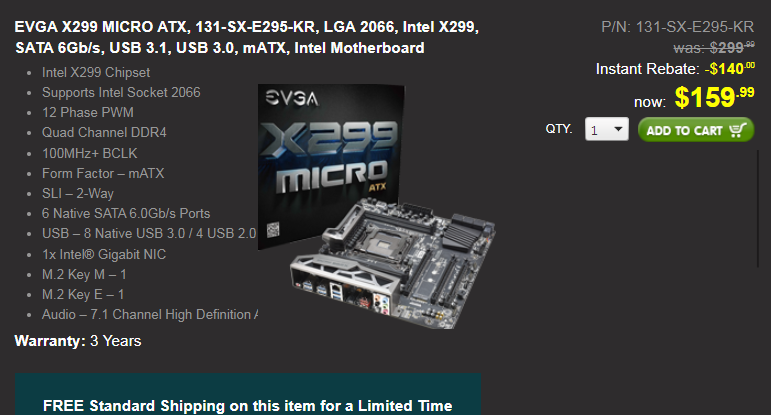This screenshot has height=415, width=771.
Task: Click the QR code on the box
Action: (273, 230)
